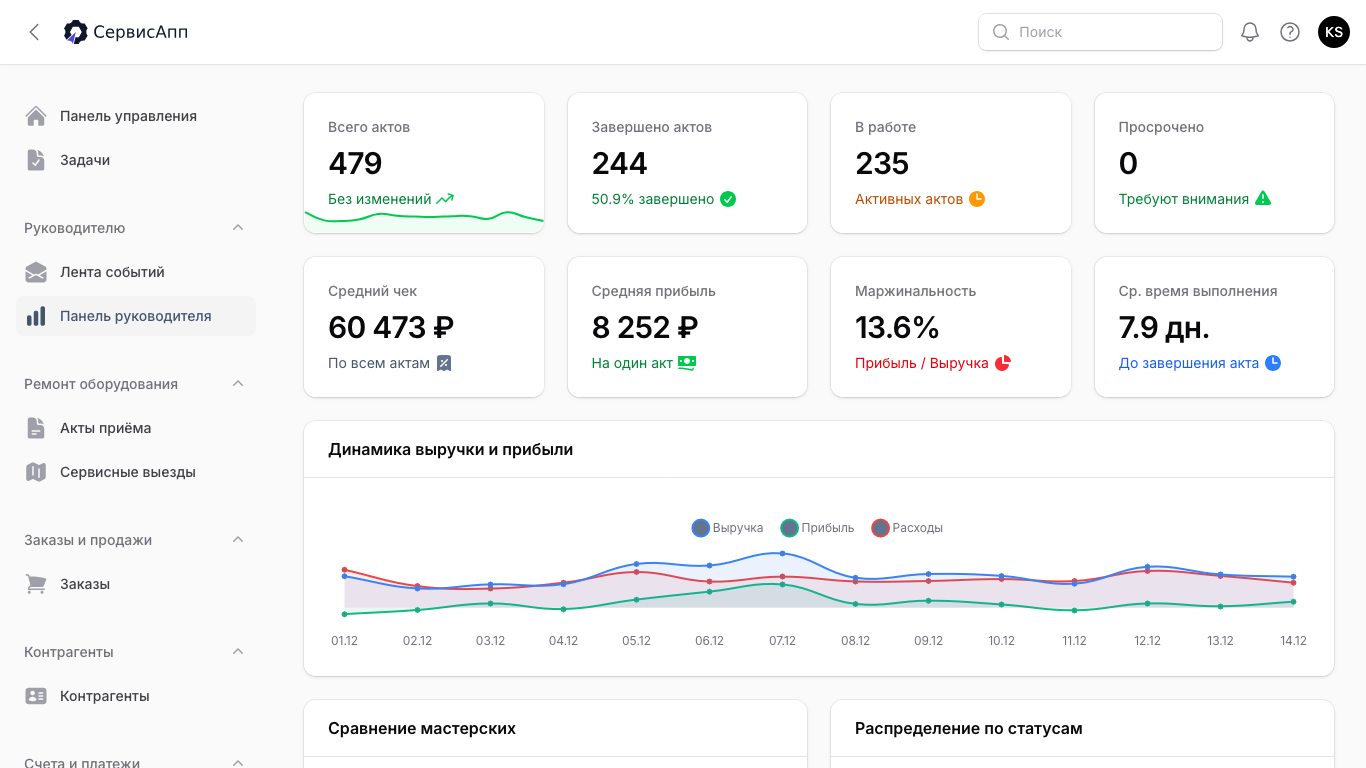Screen dimensions: 1366x768
Task: Select Сервисные выезды icon
Action: coord(36,471)
